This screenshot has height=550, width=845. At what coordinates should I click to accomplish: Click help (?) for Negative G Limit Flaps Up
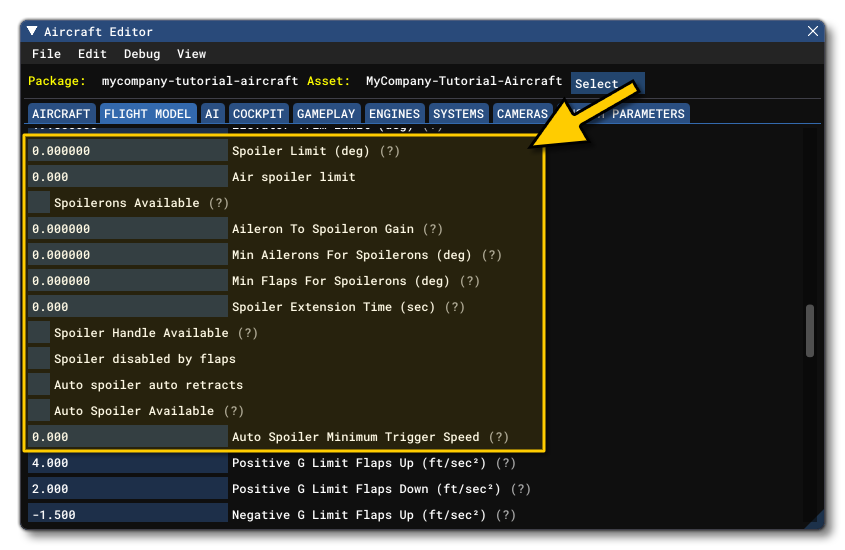point(506,515)
